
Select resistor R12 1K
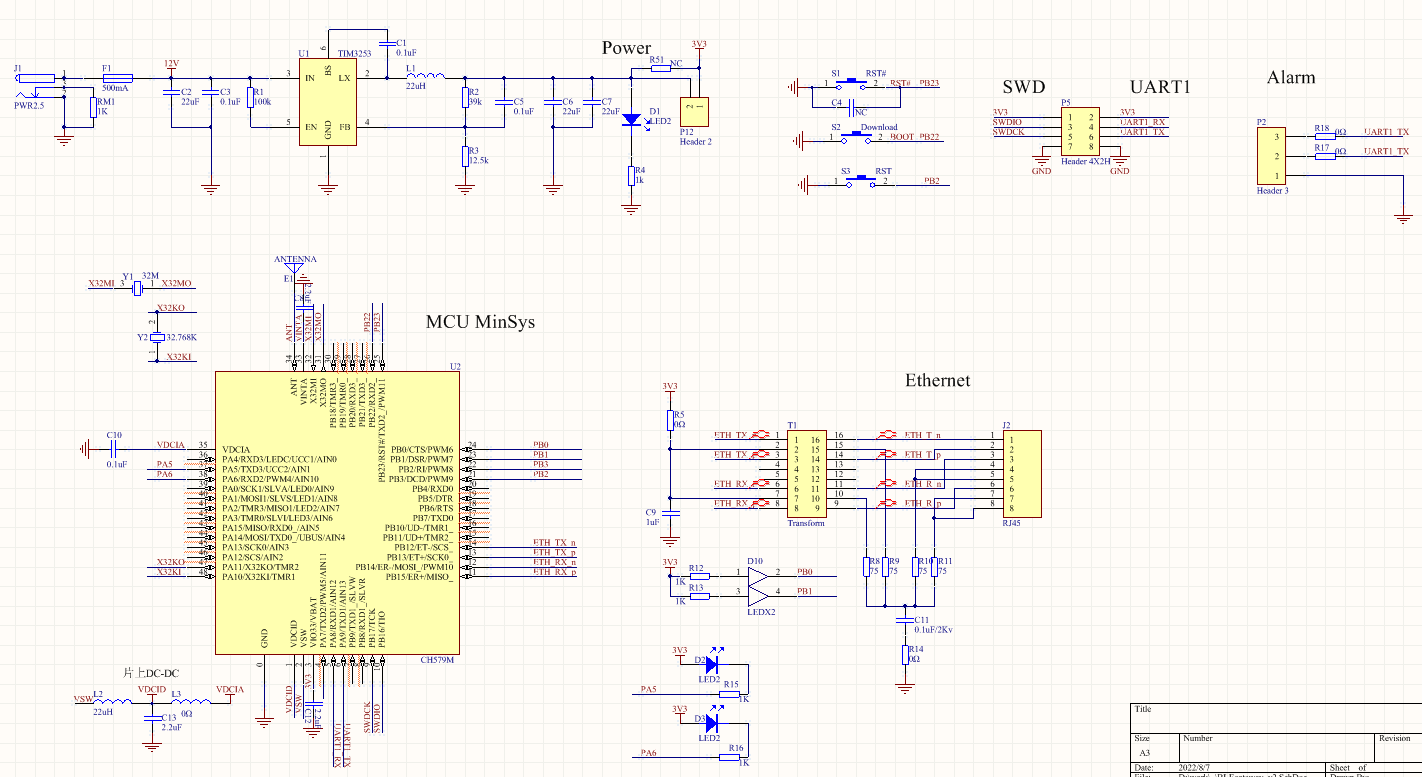pyautogui.click(x=700, y=575)
